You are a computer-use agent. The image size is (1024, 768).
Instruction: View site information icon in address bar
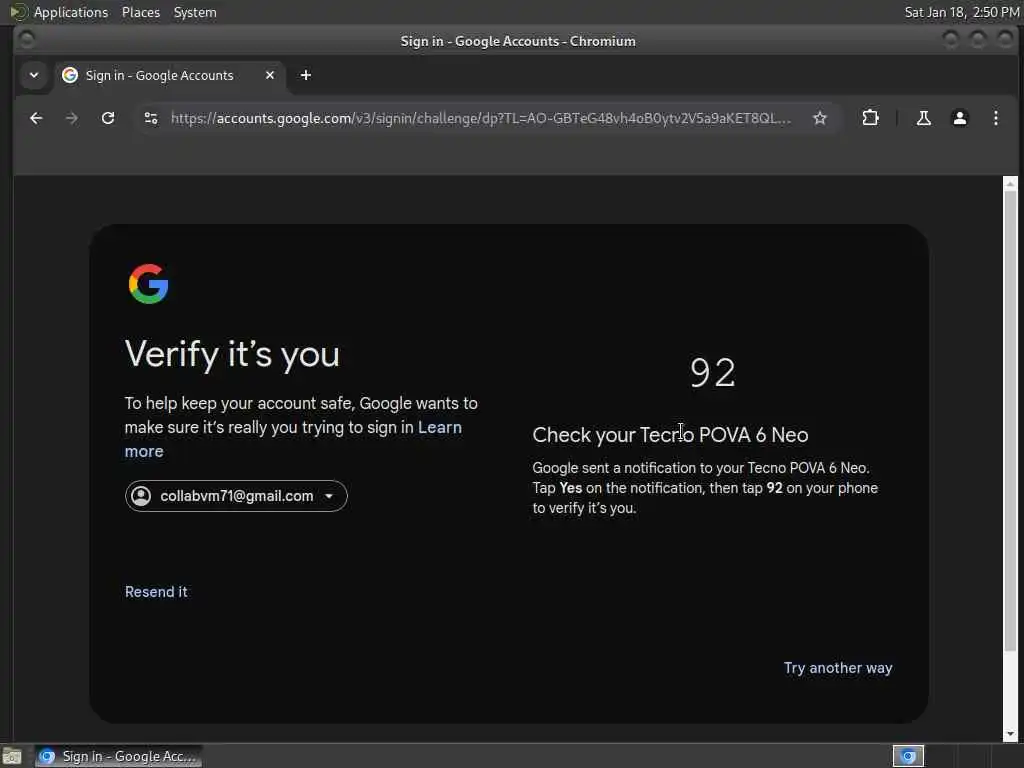pyautogui.click(x=151, y=118)
